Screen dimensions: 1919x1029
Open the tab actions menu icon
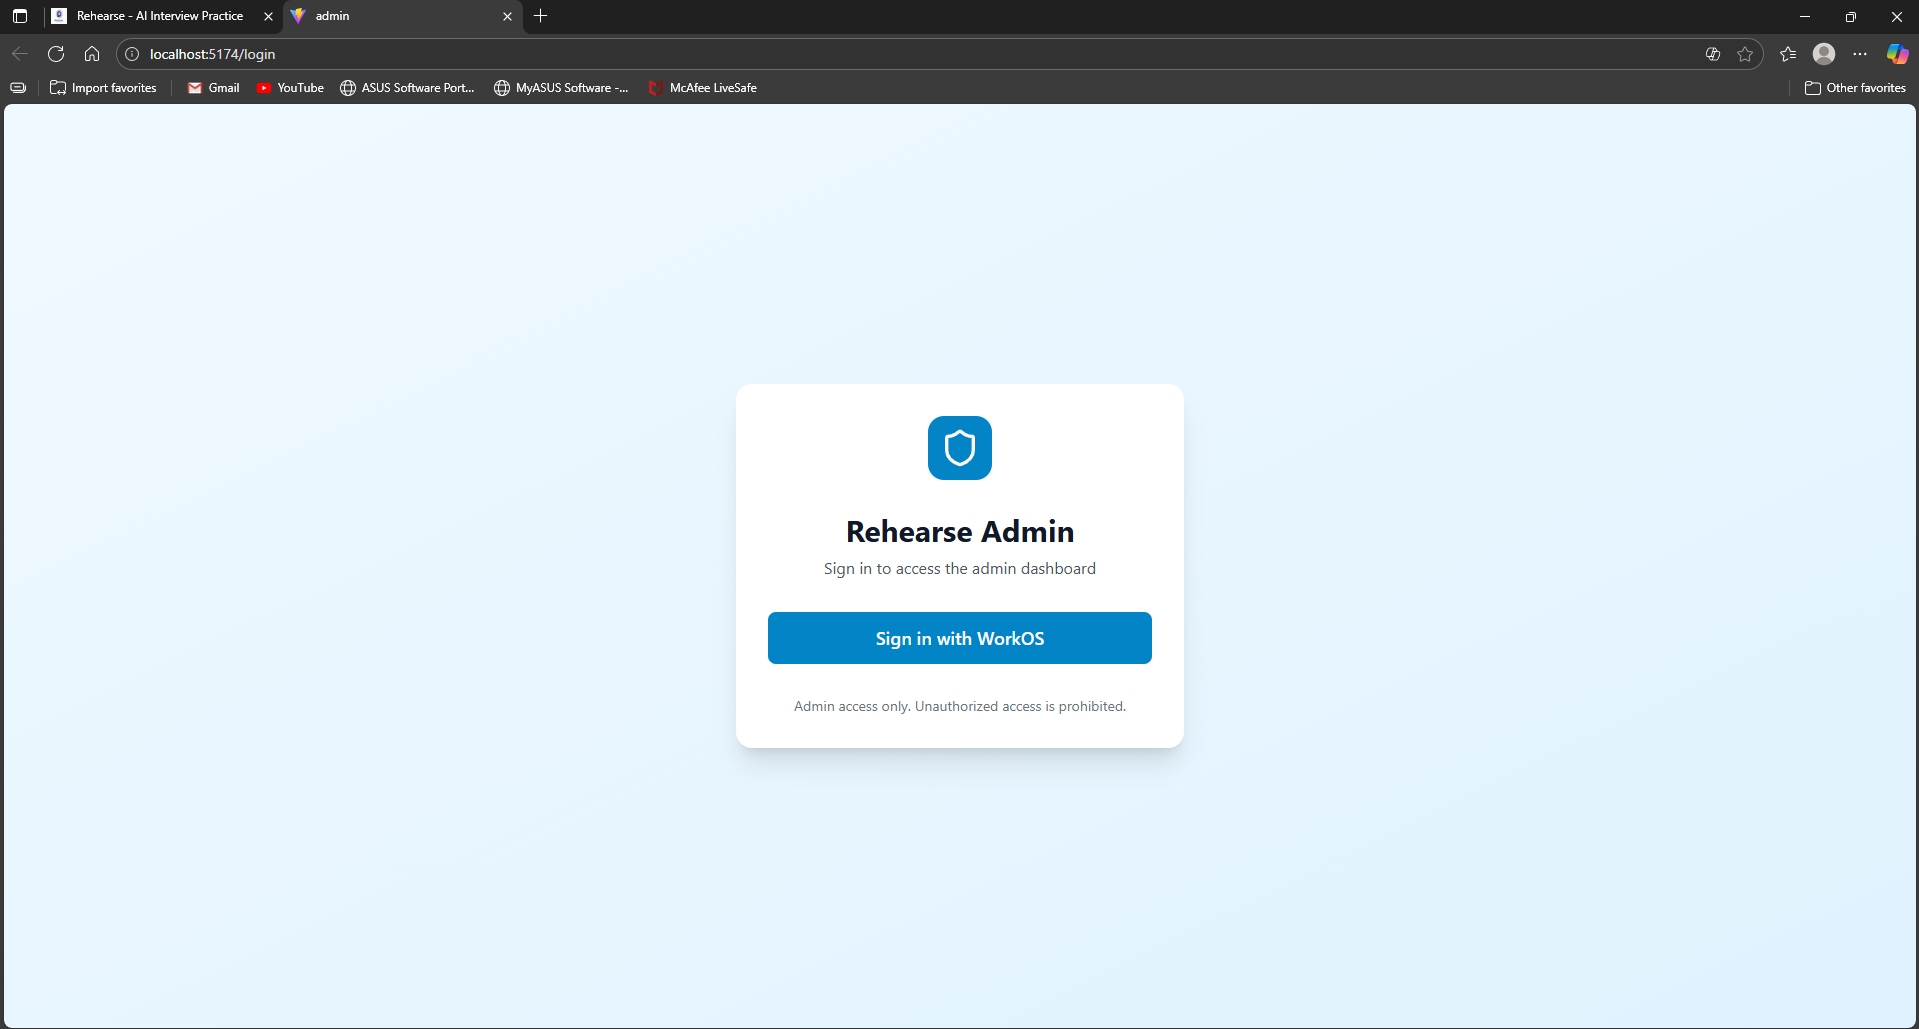click(20, 16)
